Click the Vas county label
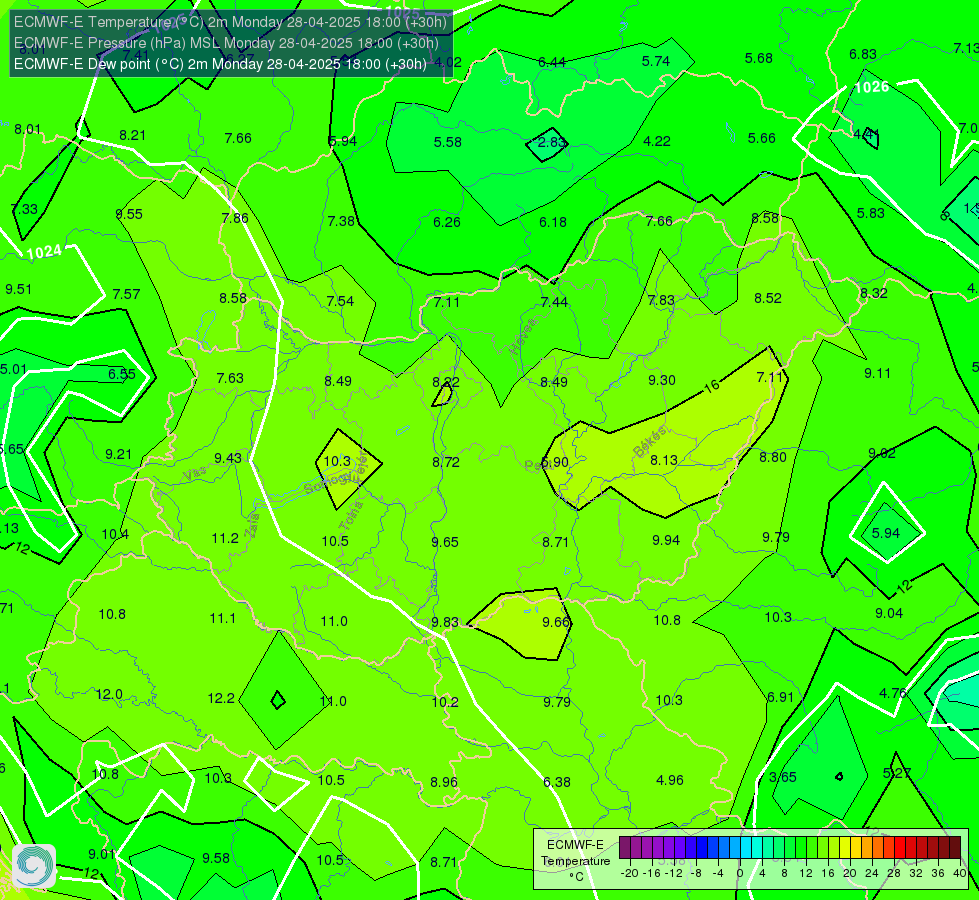The image size is (979, 900). (x=195, y=474)
